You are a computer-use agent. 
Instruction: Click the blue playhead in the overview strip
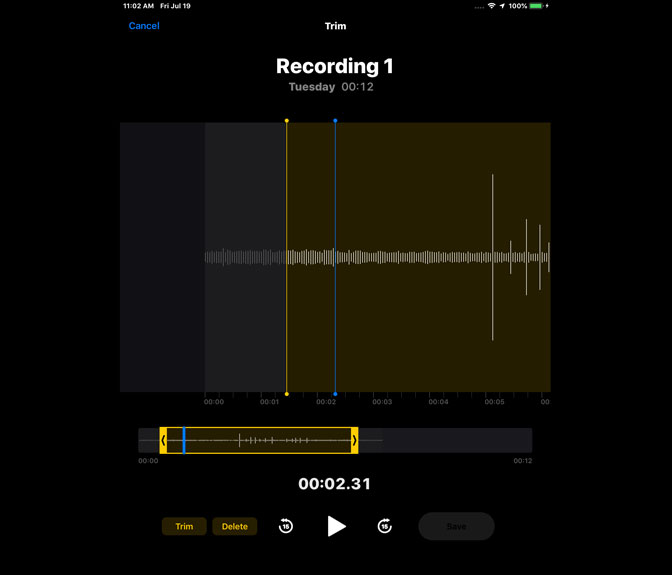coord(184,440)
